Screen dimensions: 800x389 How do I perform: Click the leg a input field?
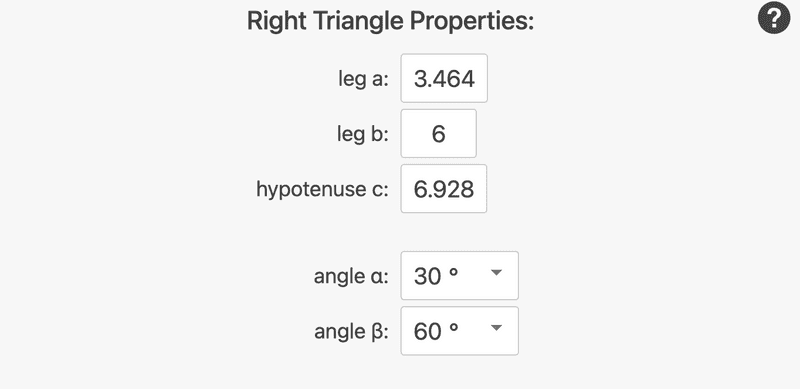point(444,78)
